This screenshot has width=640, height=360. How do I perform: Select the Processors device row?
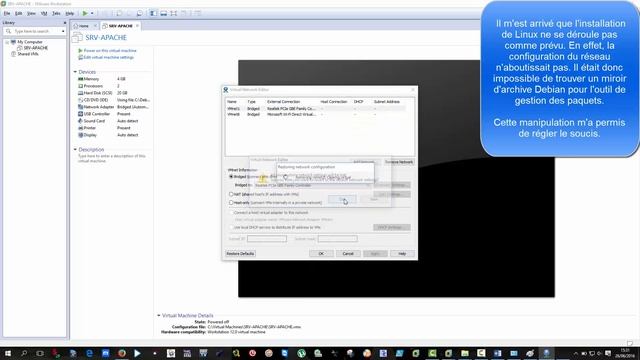[113, 86]
